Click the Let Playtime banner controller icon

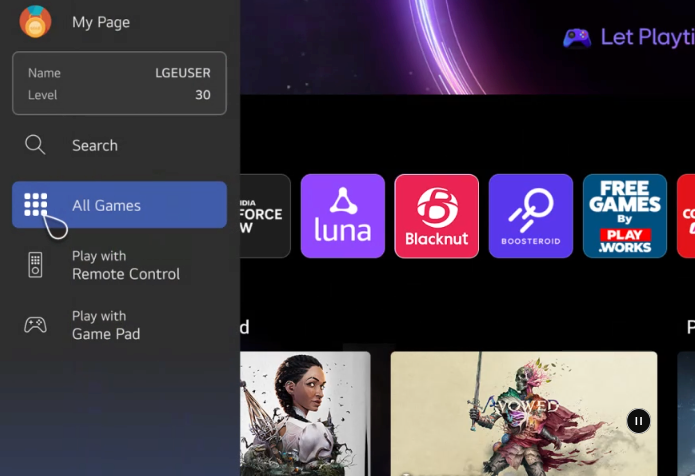click(577, 38)
